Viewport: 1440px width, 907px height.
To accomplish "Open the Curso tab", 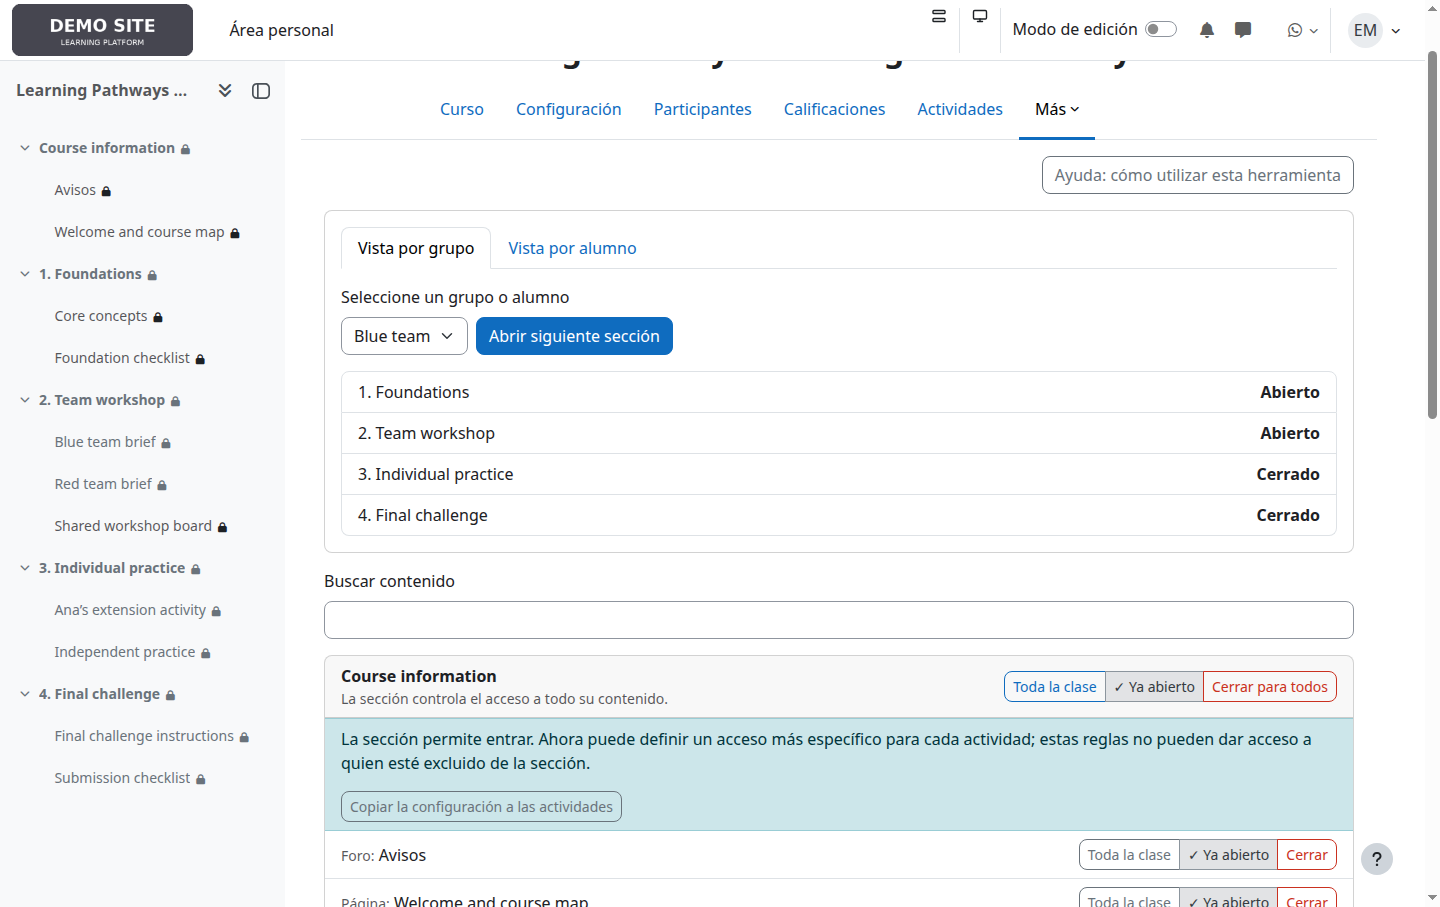I will coord(462,109).
